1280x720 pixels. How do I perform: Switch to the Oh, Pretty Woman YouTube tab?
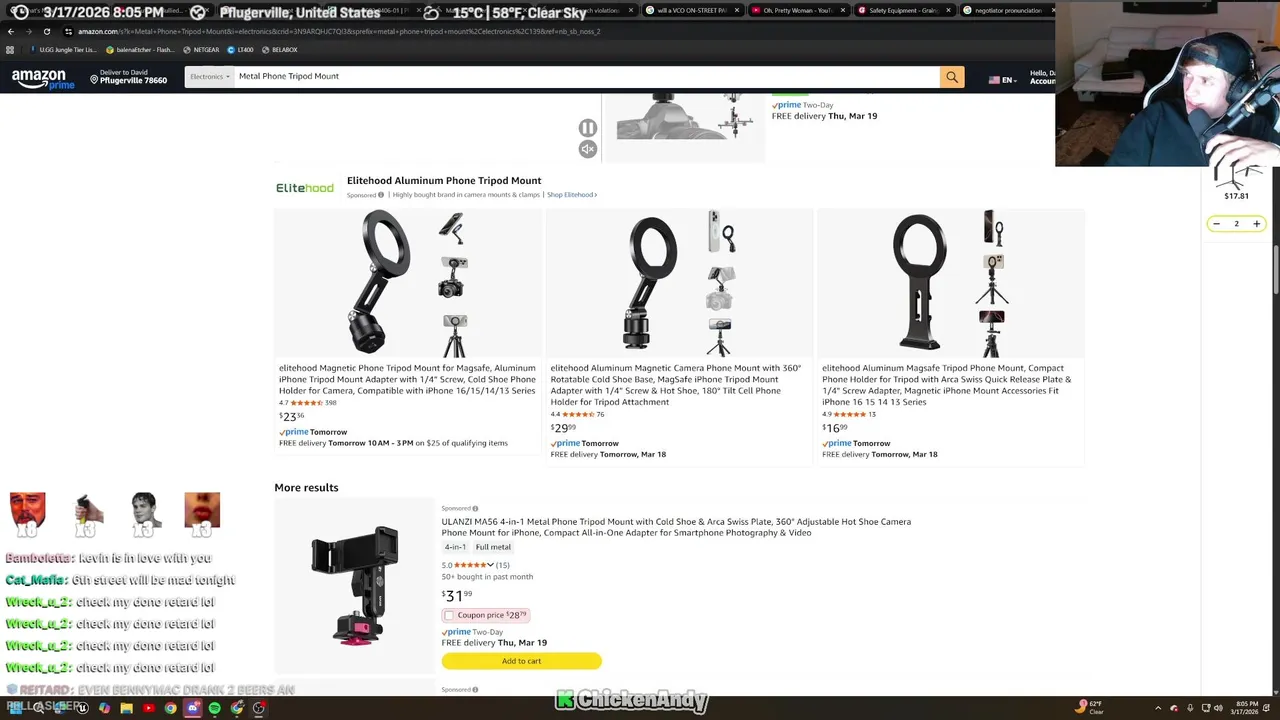795,10
